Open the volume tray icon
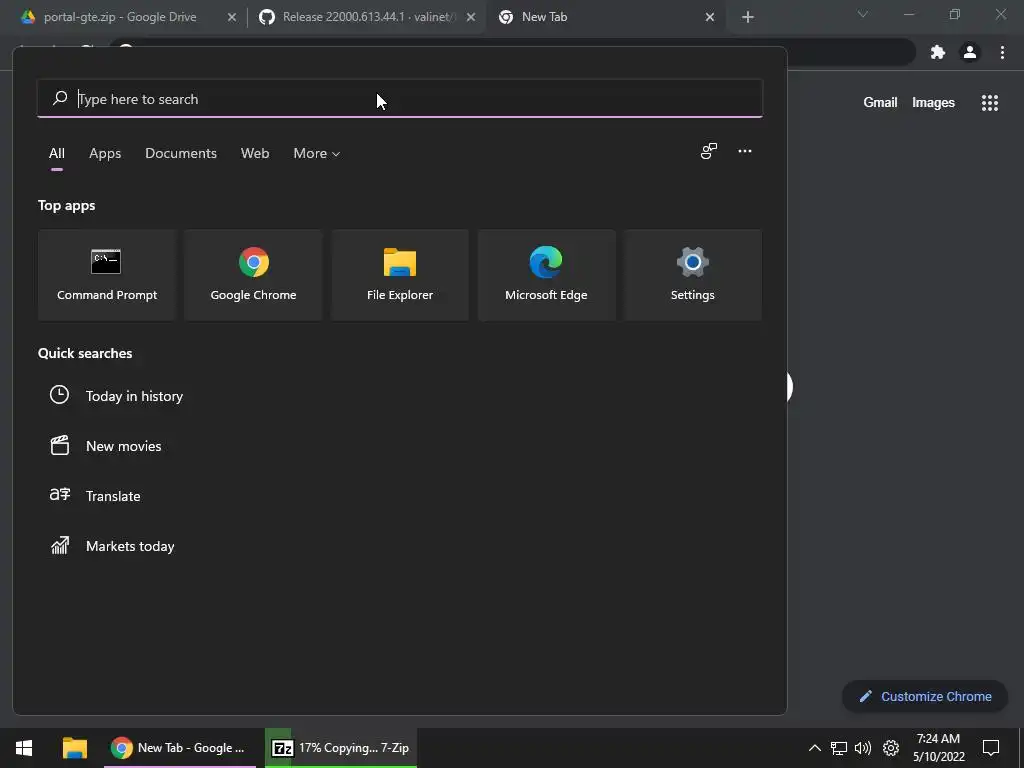Image resolution: width=1024 pixels, height=768 pixels. (863, 748)
